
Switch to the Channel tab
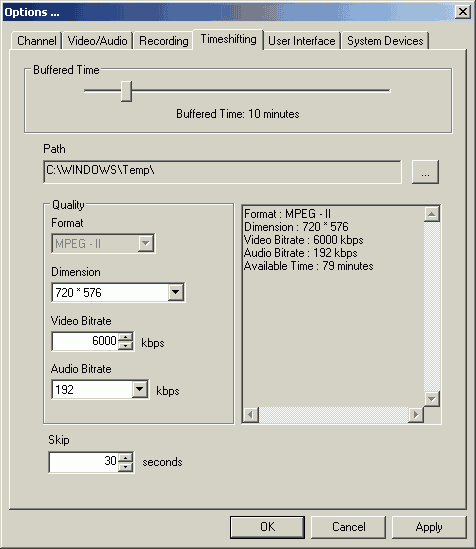[36, 41]
